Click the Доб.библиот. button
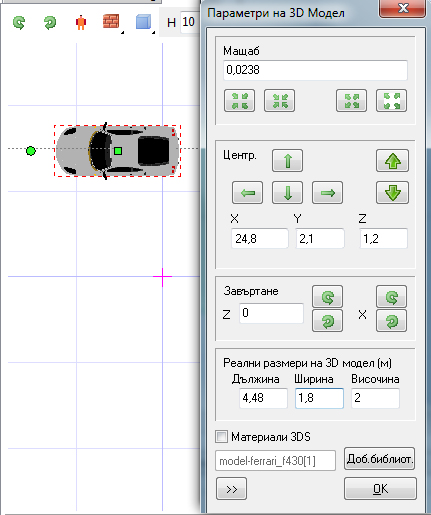This screenshot has height=515, width=431. coord(379,459)
